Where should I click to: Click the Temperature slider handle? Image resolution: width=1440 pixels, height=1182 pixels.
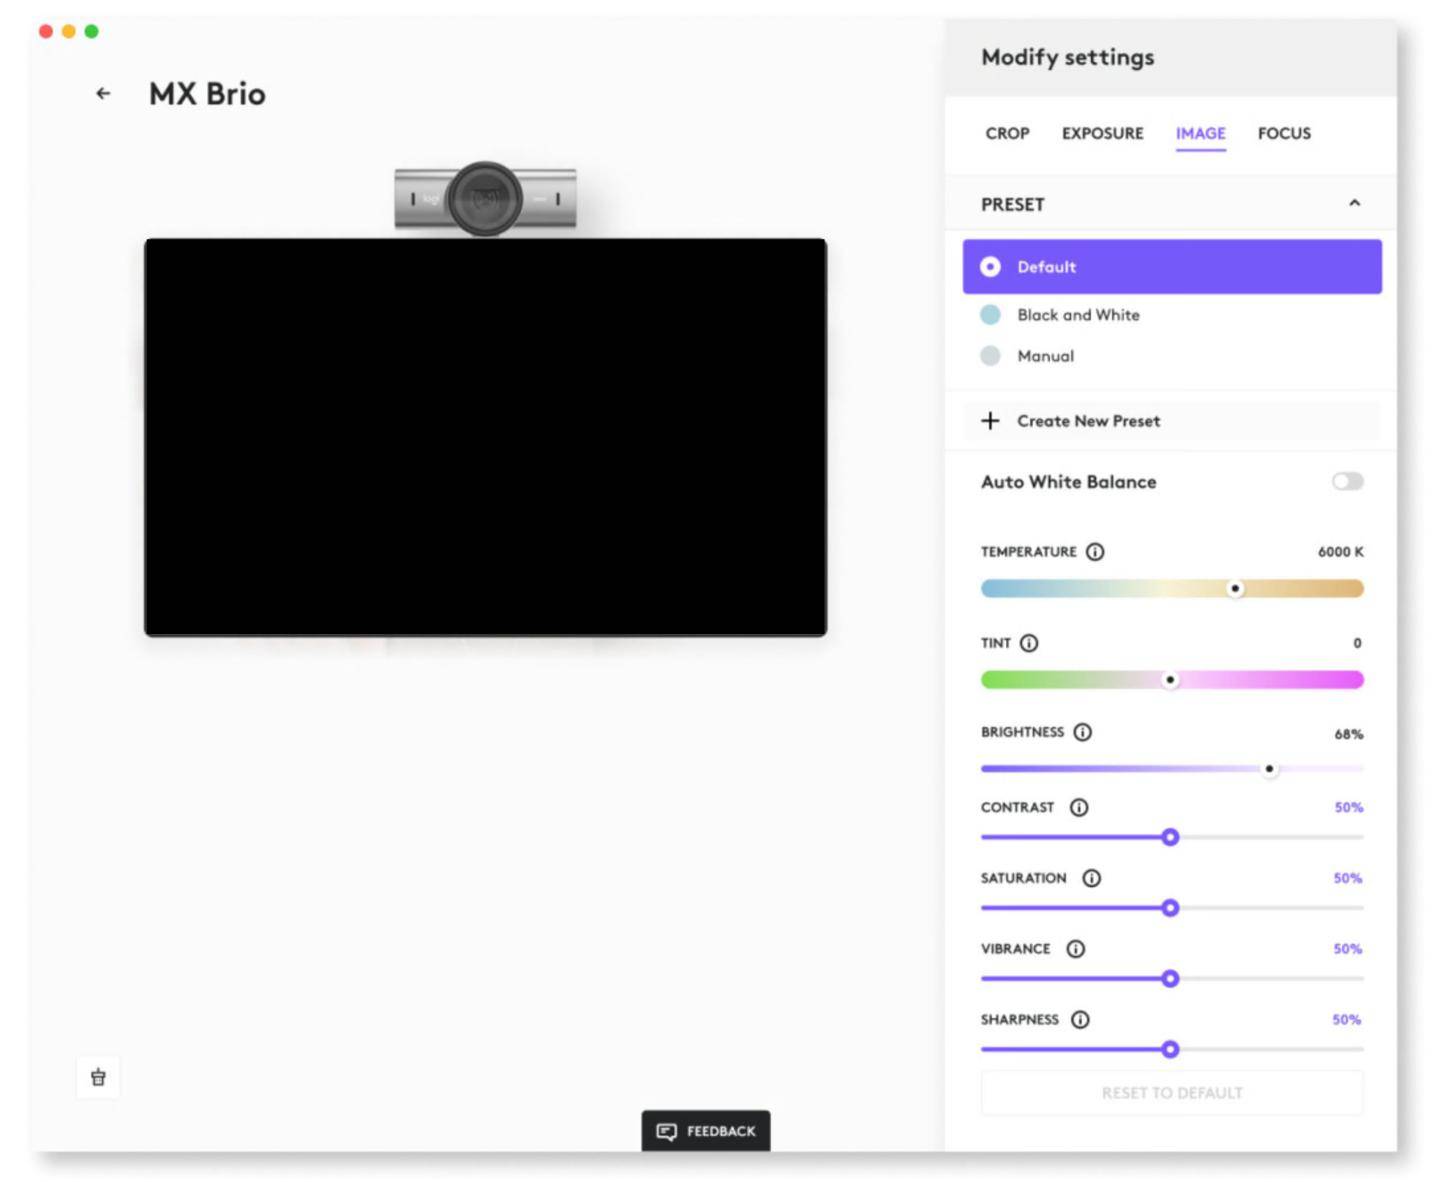point(1235,589)
